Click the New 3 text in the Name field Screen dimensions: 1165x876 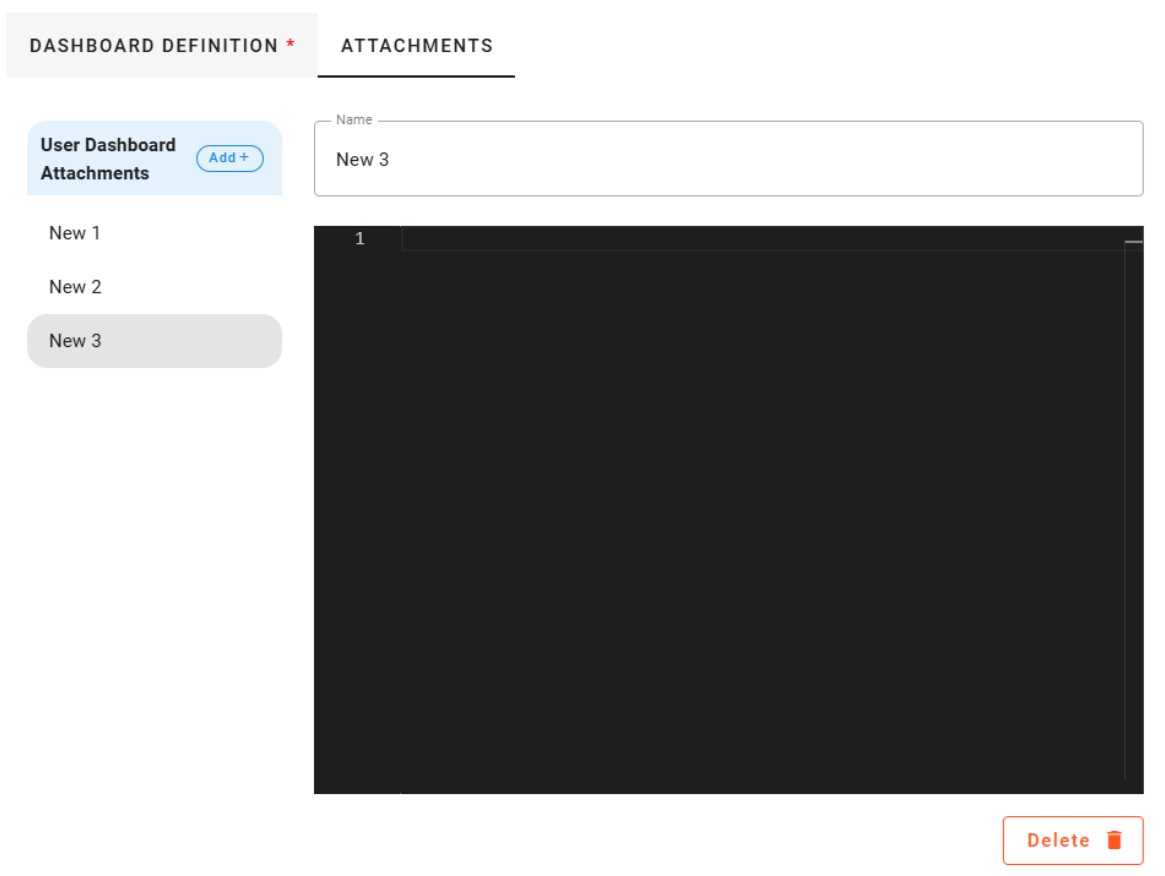pyautogui.click(x=362, y=160)
